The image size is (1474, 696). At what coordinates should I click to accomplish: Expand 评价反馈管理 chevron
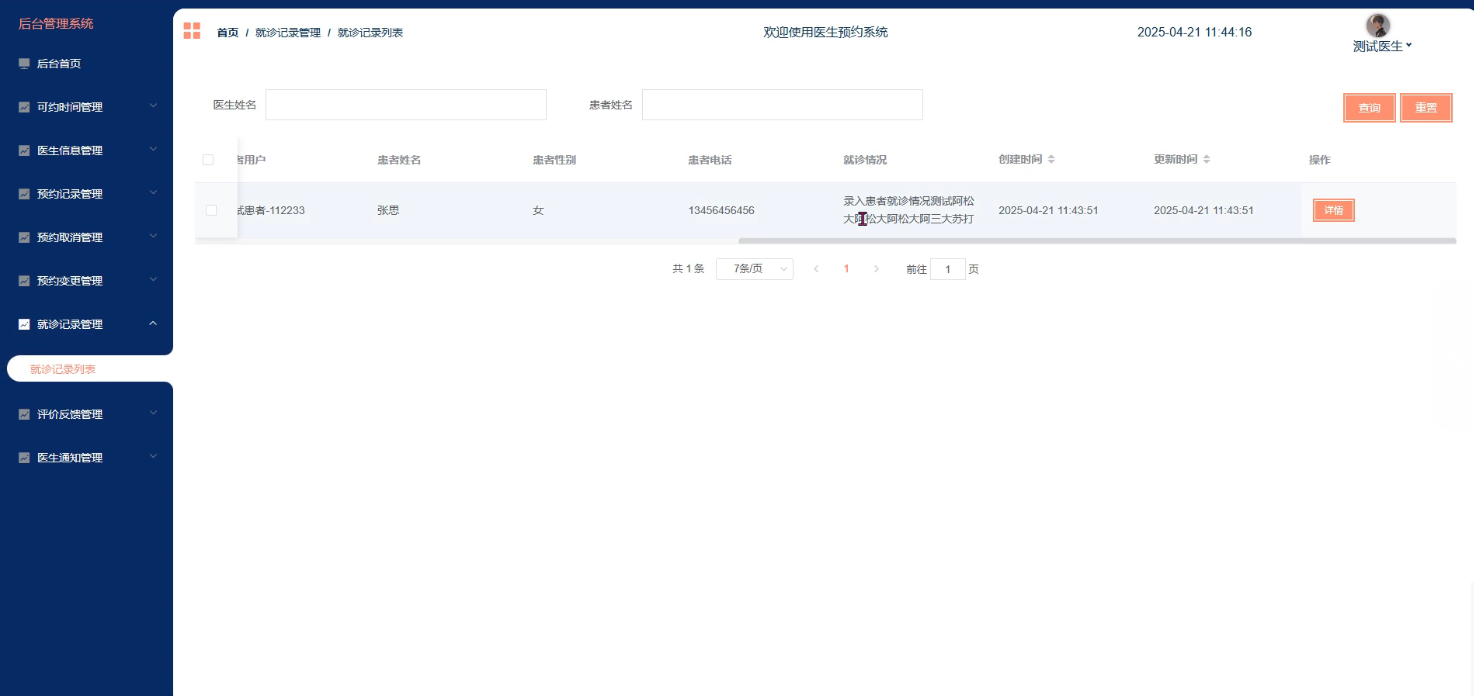153,413
